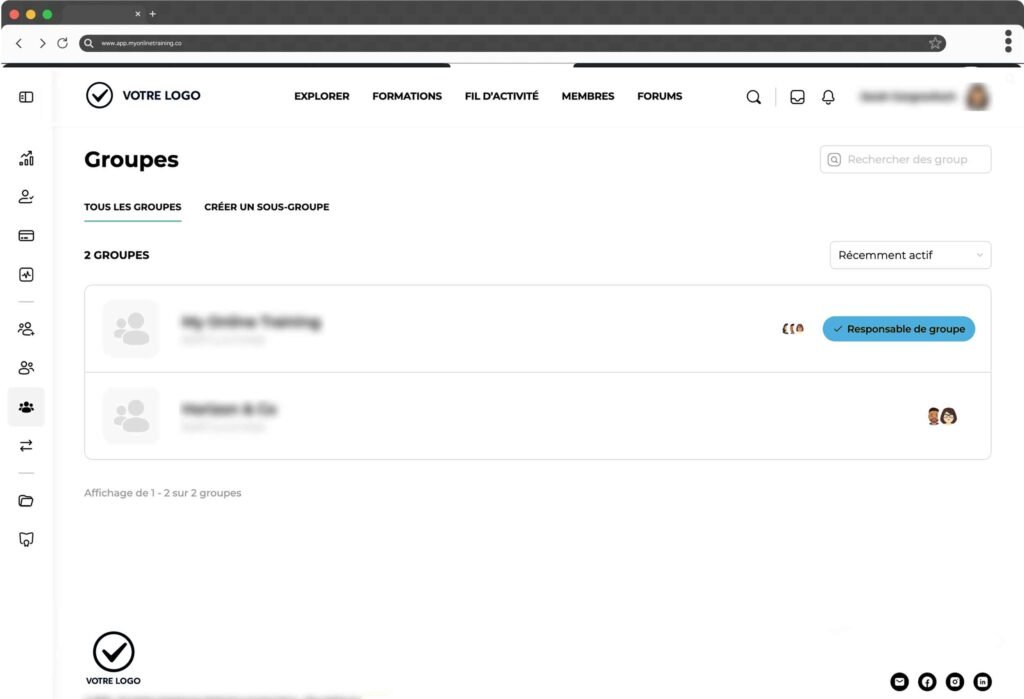Screen dimensions: 1024x699
Task: Click the Rechercher des groupes search field
Action: (x=906, y=160)
